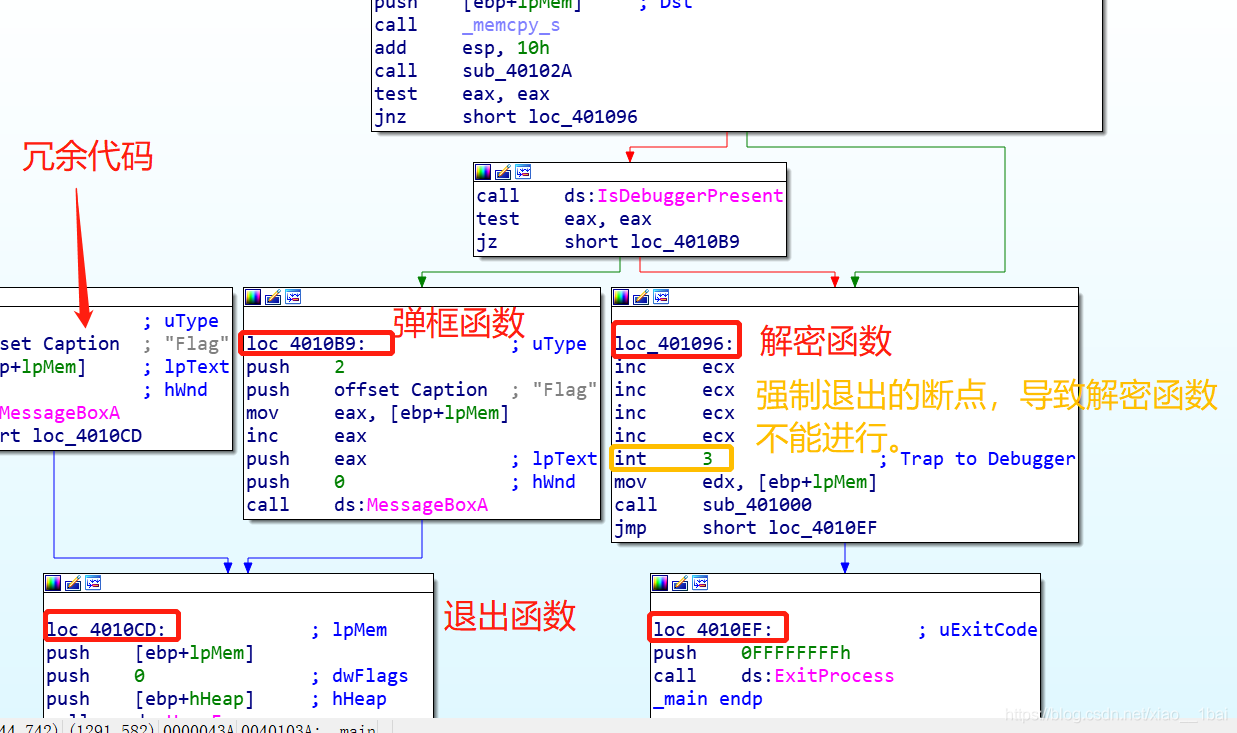Image resolution: width=1237 pixels, height=733 pixels.
Task: Select the sub_40102A call target
Action: click(517, 71)
